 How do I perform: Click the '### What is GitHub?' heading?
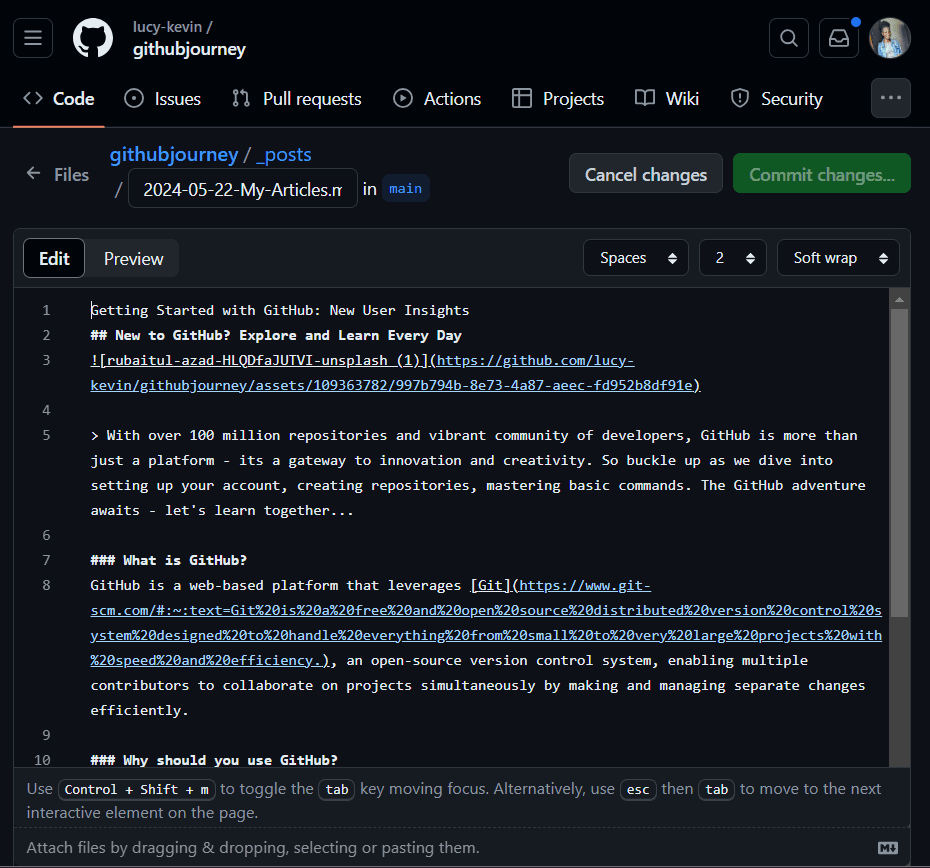tap(168, 560)
